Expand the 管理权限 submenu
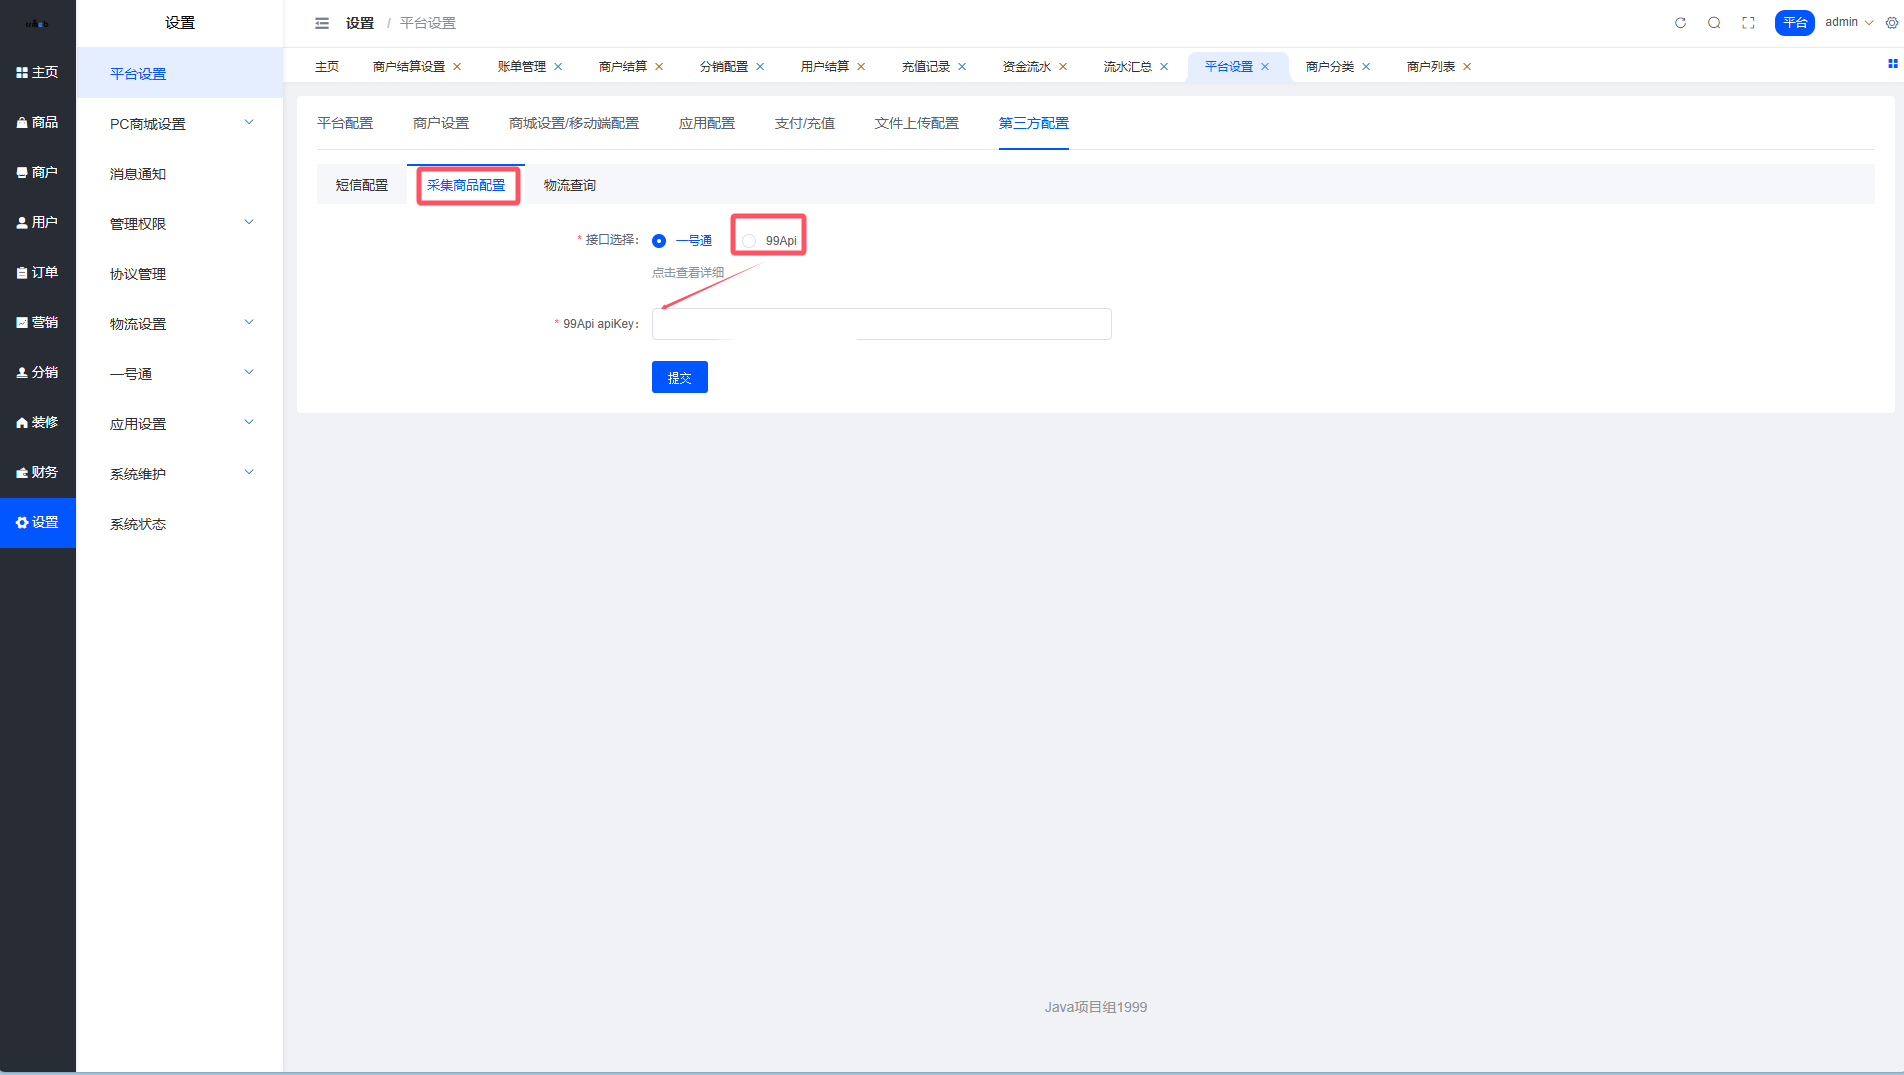 [180, 223]
